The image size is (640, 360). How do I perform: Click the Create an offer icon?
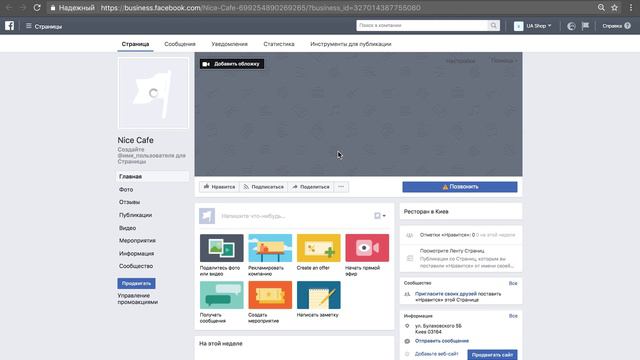[318, 248]
